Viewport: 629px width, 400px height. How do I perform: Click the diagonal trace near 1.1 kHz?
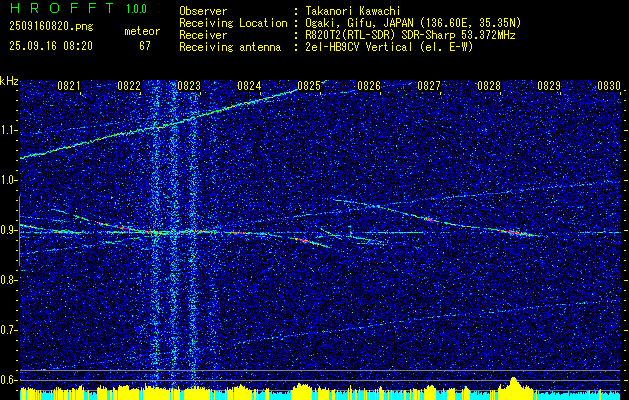[158, 125]
